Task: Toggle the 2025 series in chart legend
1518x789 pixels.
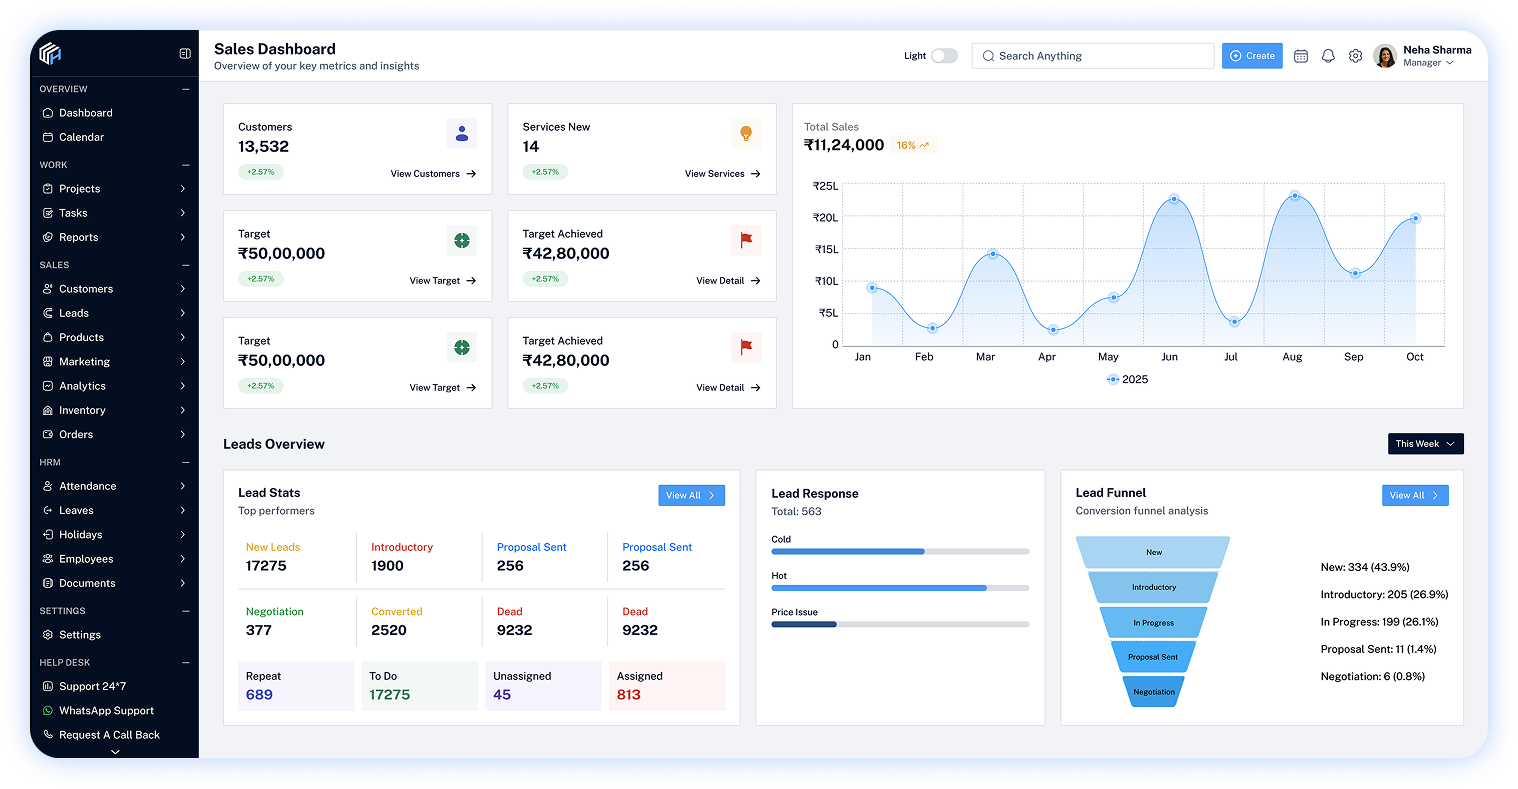Action: point(1127,380)
